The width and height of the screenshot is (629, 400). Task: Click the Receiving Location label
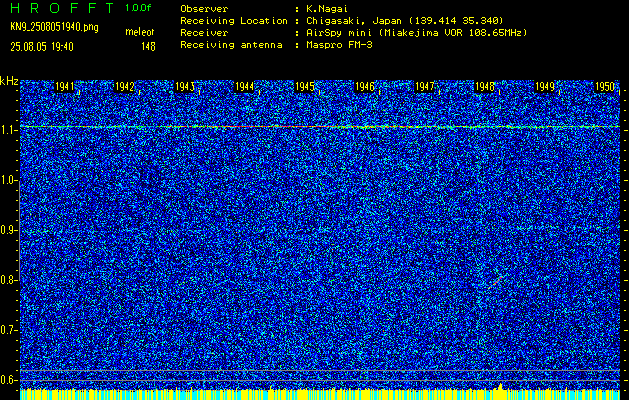(x=234, y=20)
